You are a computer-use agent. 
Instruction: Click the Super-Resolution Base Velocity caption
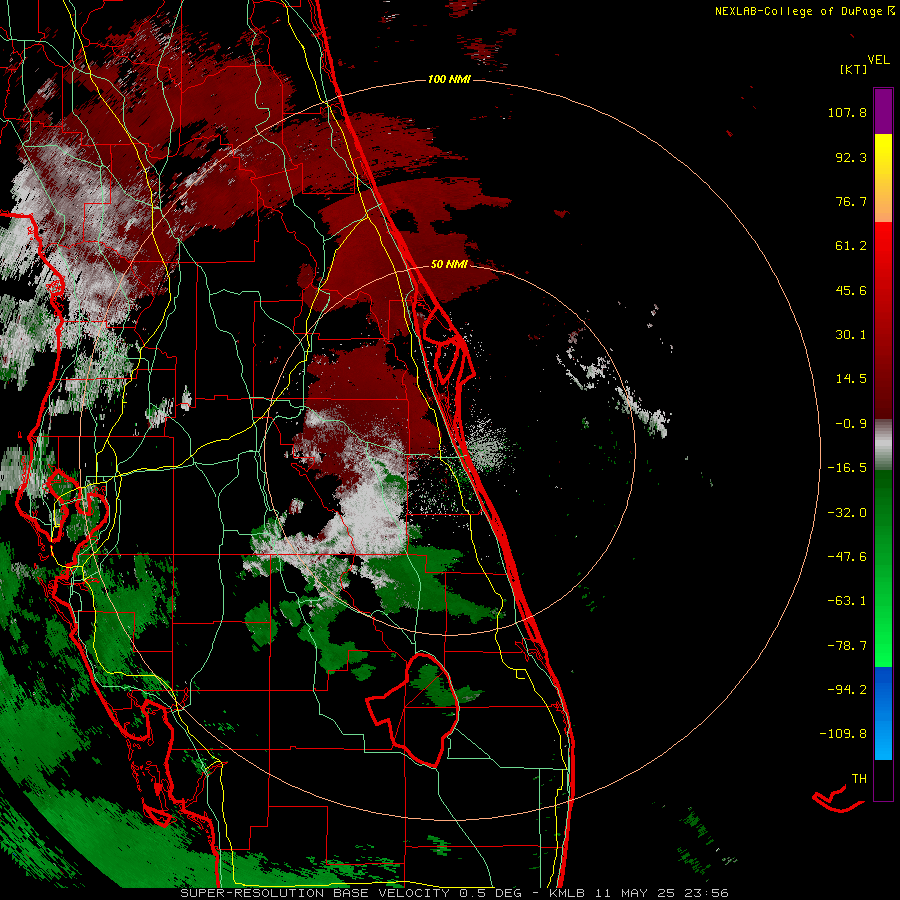[x=455, y=893]
